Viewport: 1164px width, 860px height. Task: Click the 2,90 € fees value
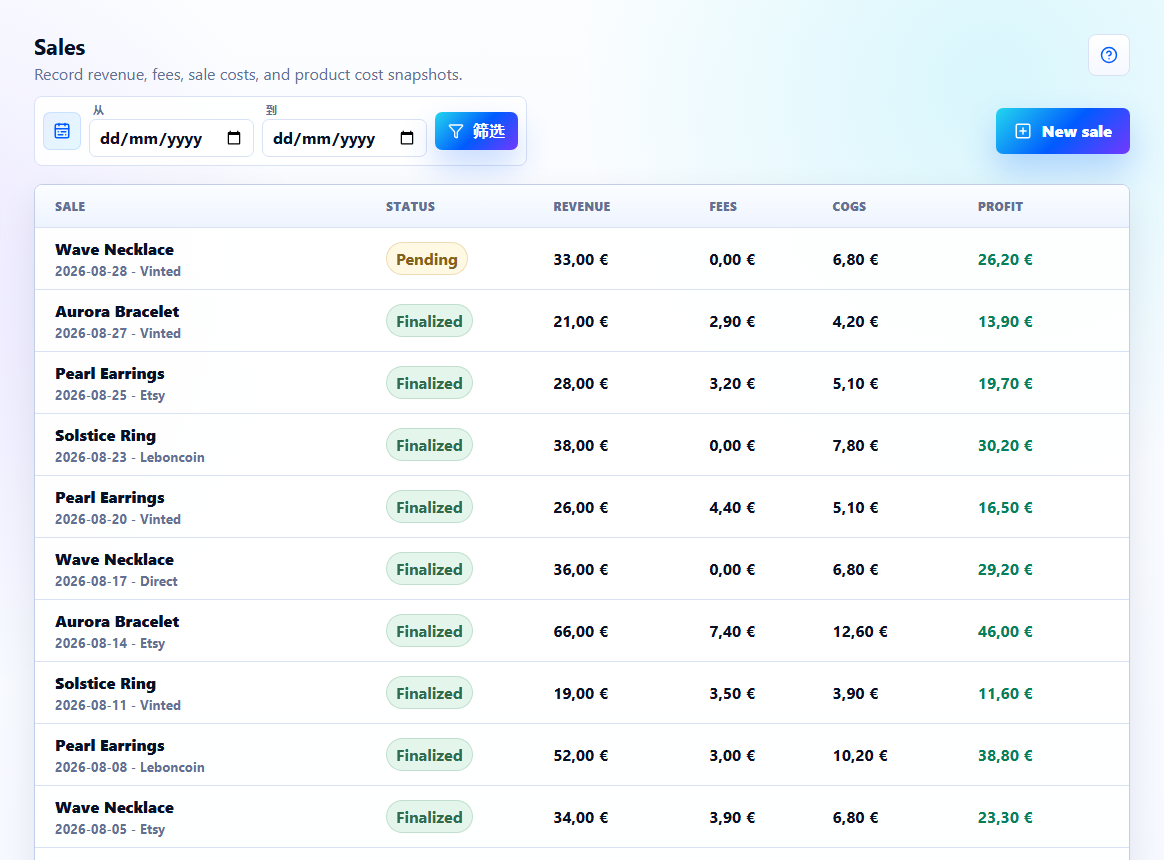[732, 321]
